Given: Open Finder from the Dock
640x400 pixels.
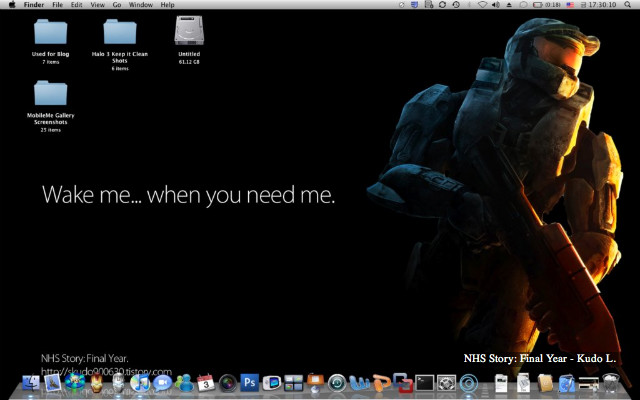Looking at the screenshot, I should pos(31,383).
